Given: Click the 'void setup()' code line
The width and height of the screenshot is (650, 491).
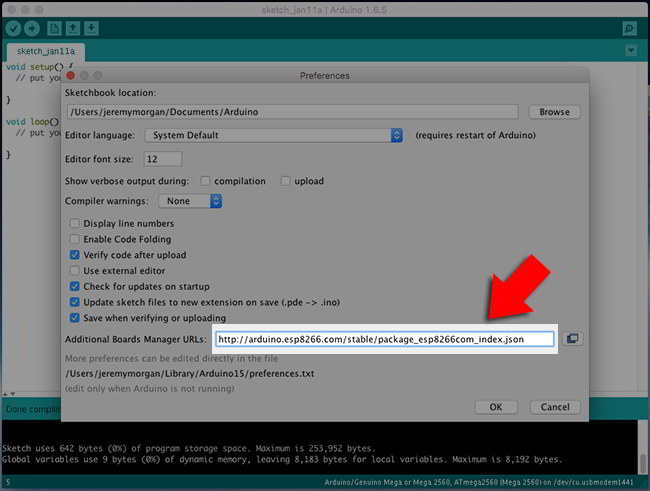Looking at the screenshot, I should pyautogui.click(x=39, y=67).
